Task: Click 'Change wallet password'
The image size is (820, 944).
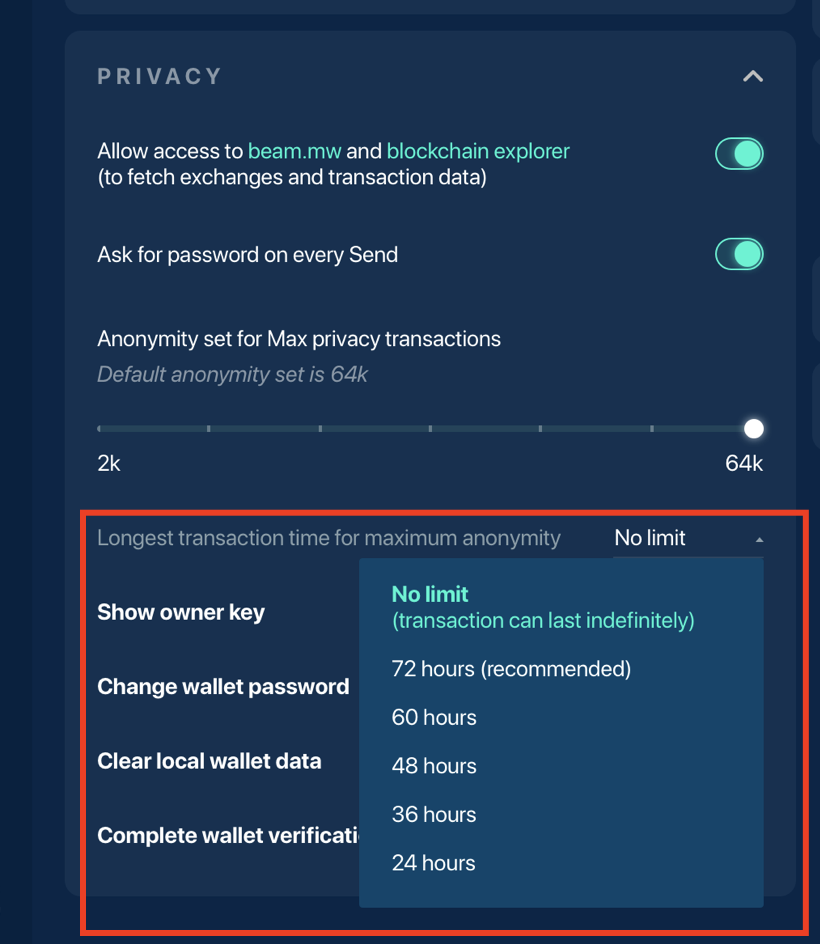Action: pyautogui.click(x=223, y=686)
